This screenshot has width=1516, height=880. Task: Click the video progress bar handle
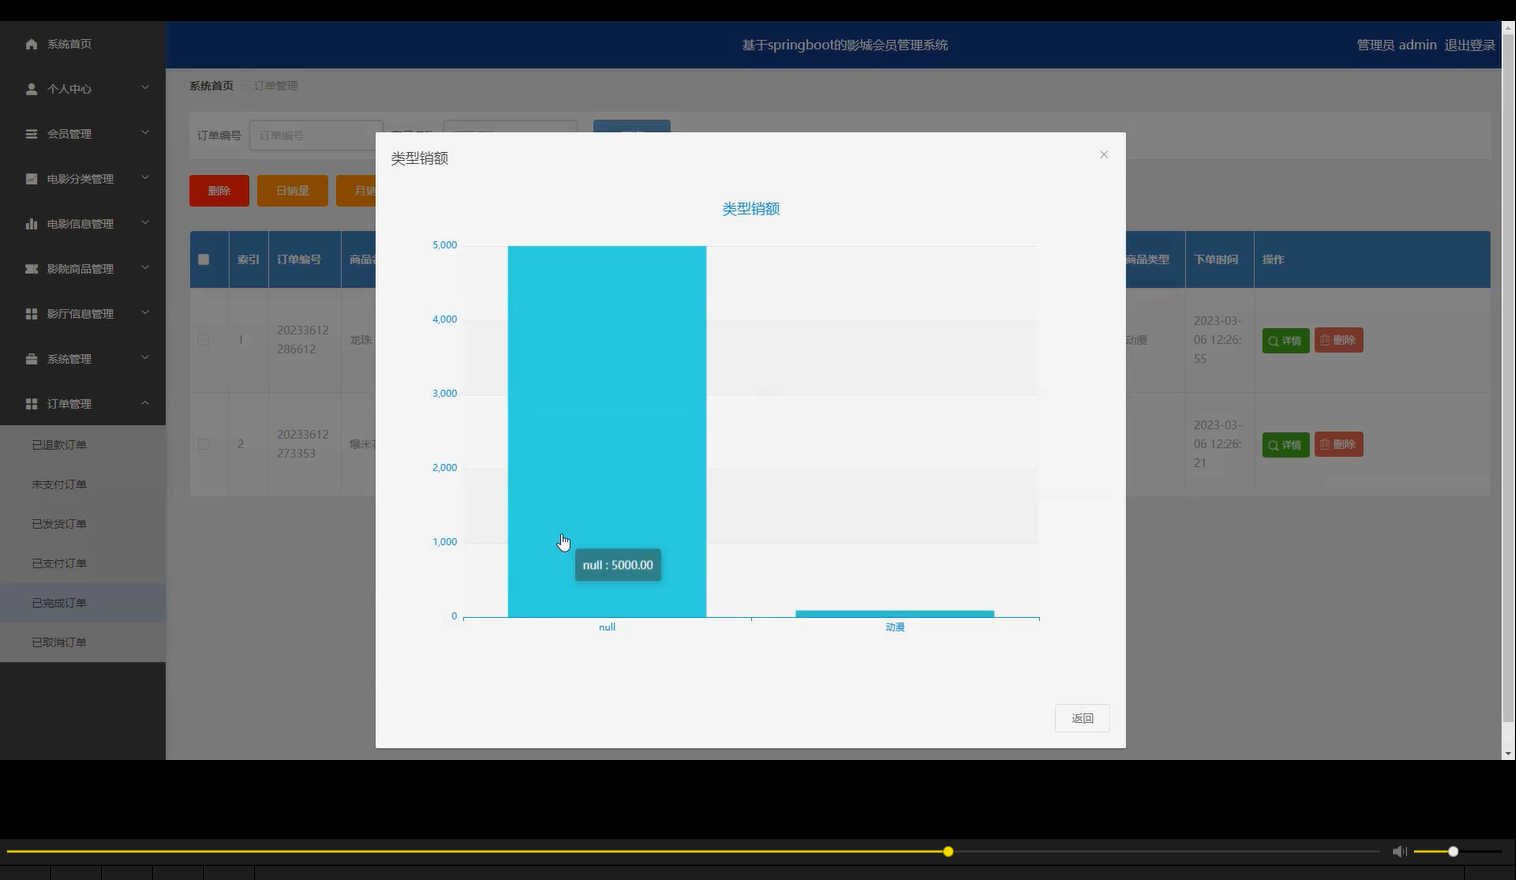click(948, 852)
